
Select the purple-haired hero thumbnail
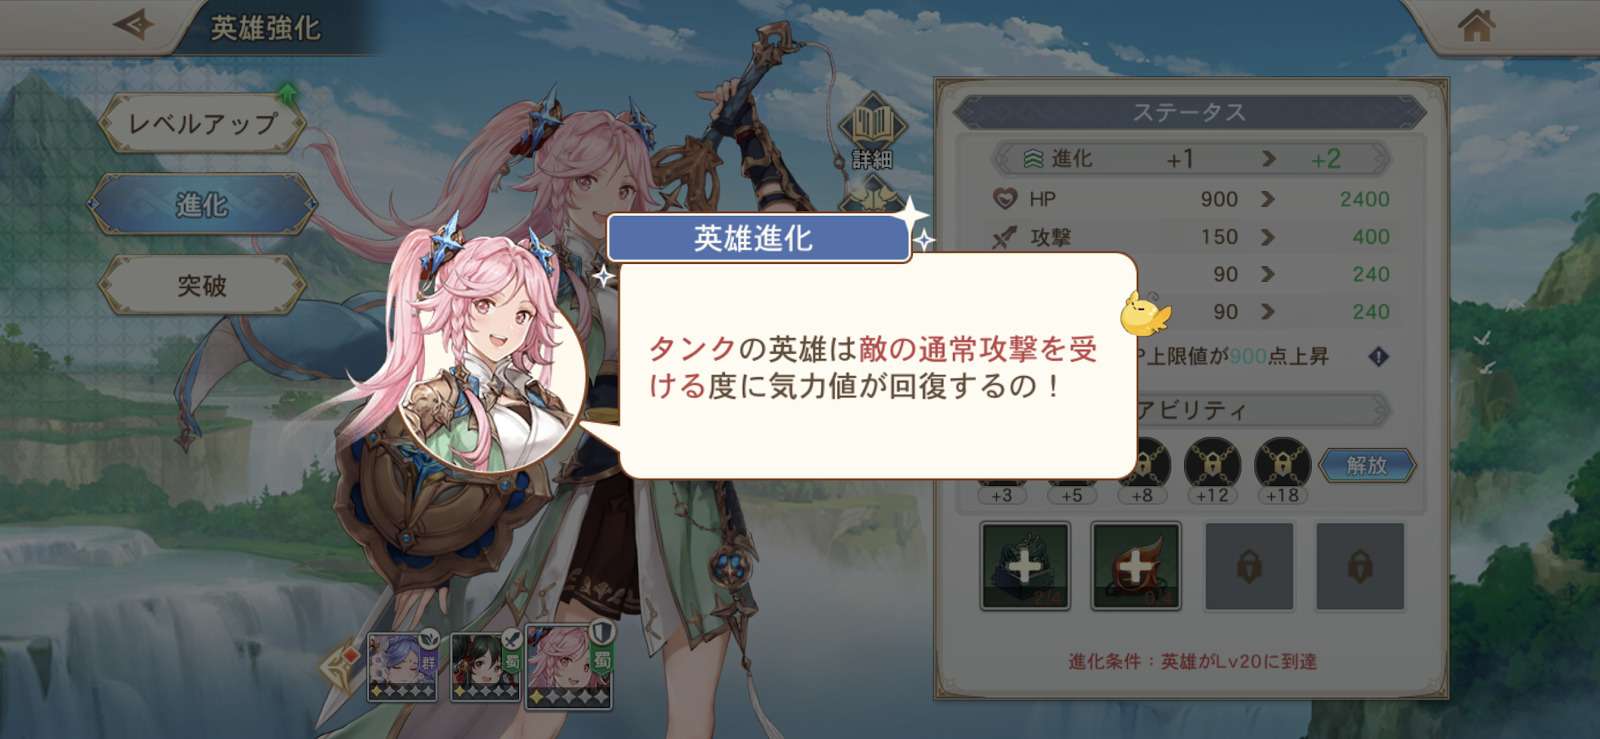point(402,666)
